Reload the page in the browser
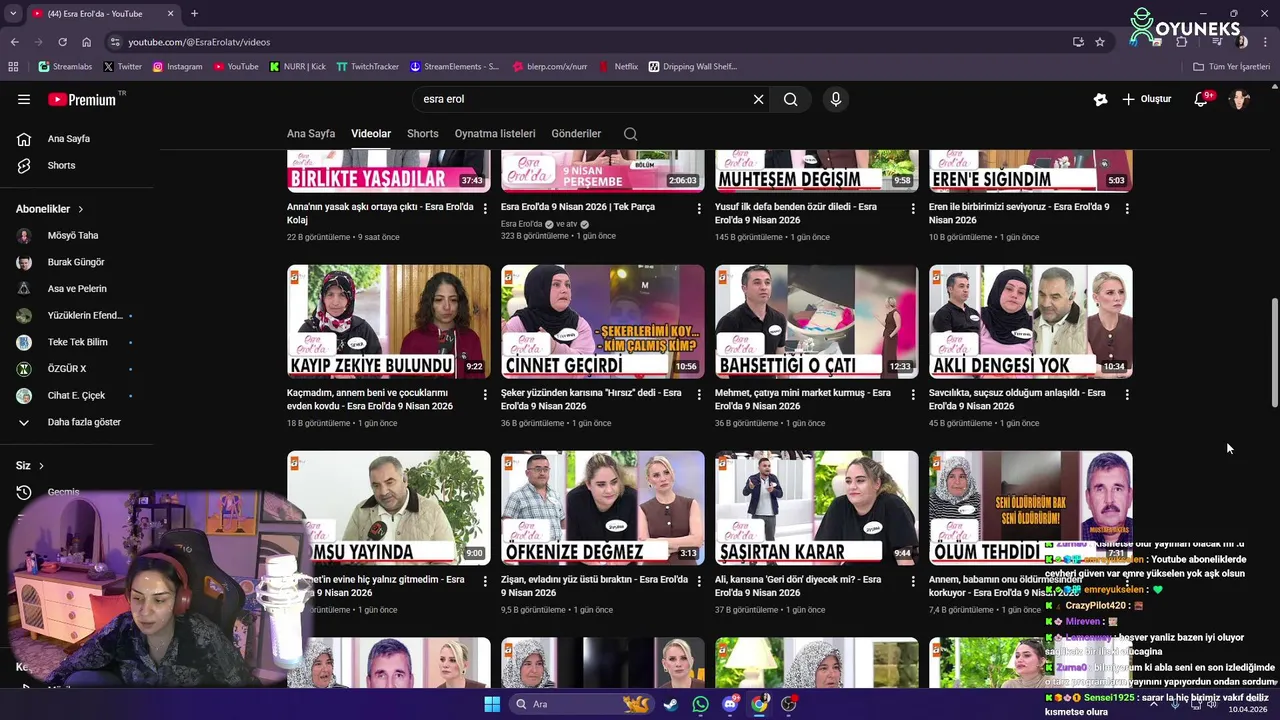The image size is (1280, 720). (62, 42)
